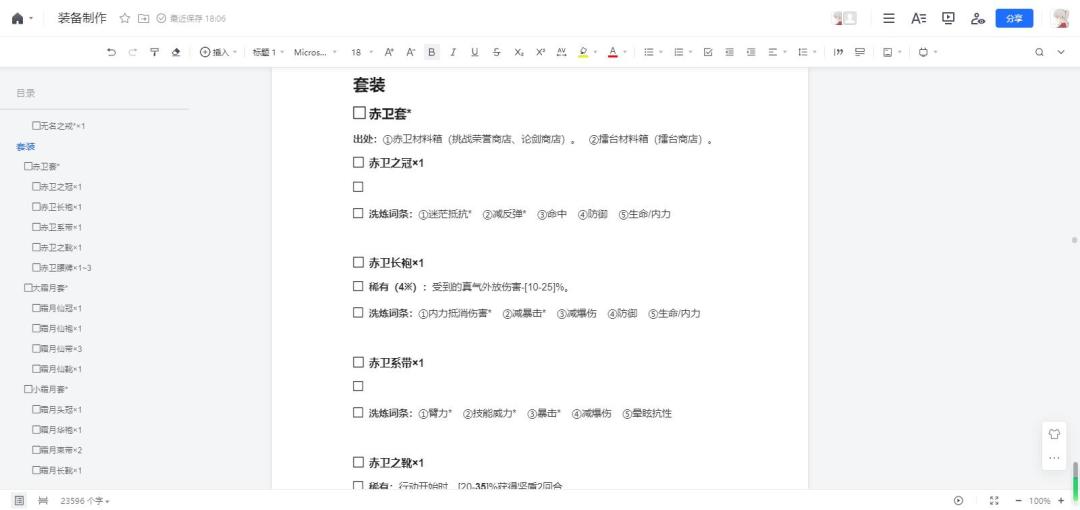Open the plugins dropdown

point(927,52)
